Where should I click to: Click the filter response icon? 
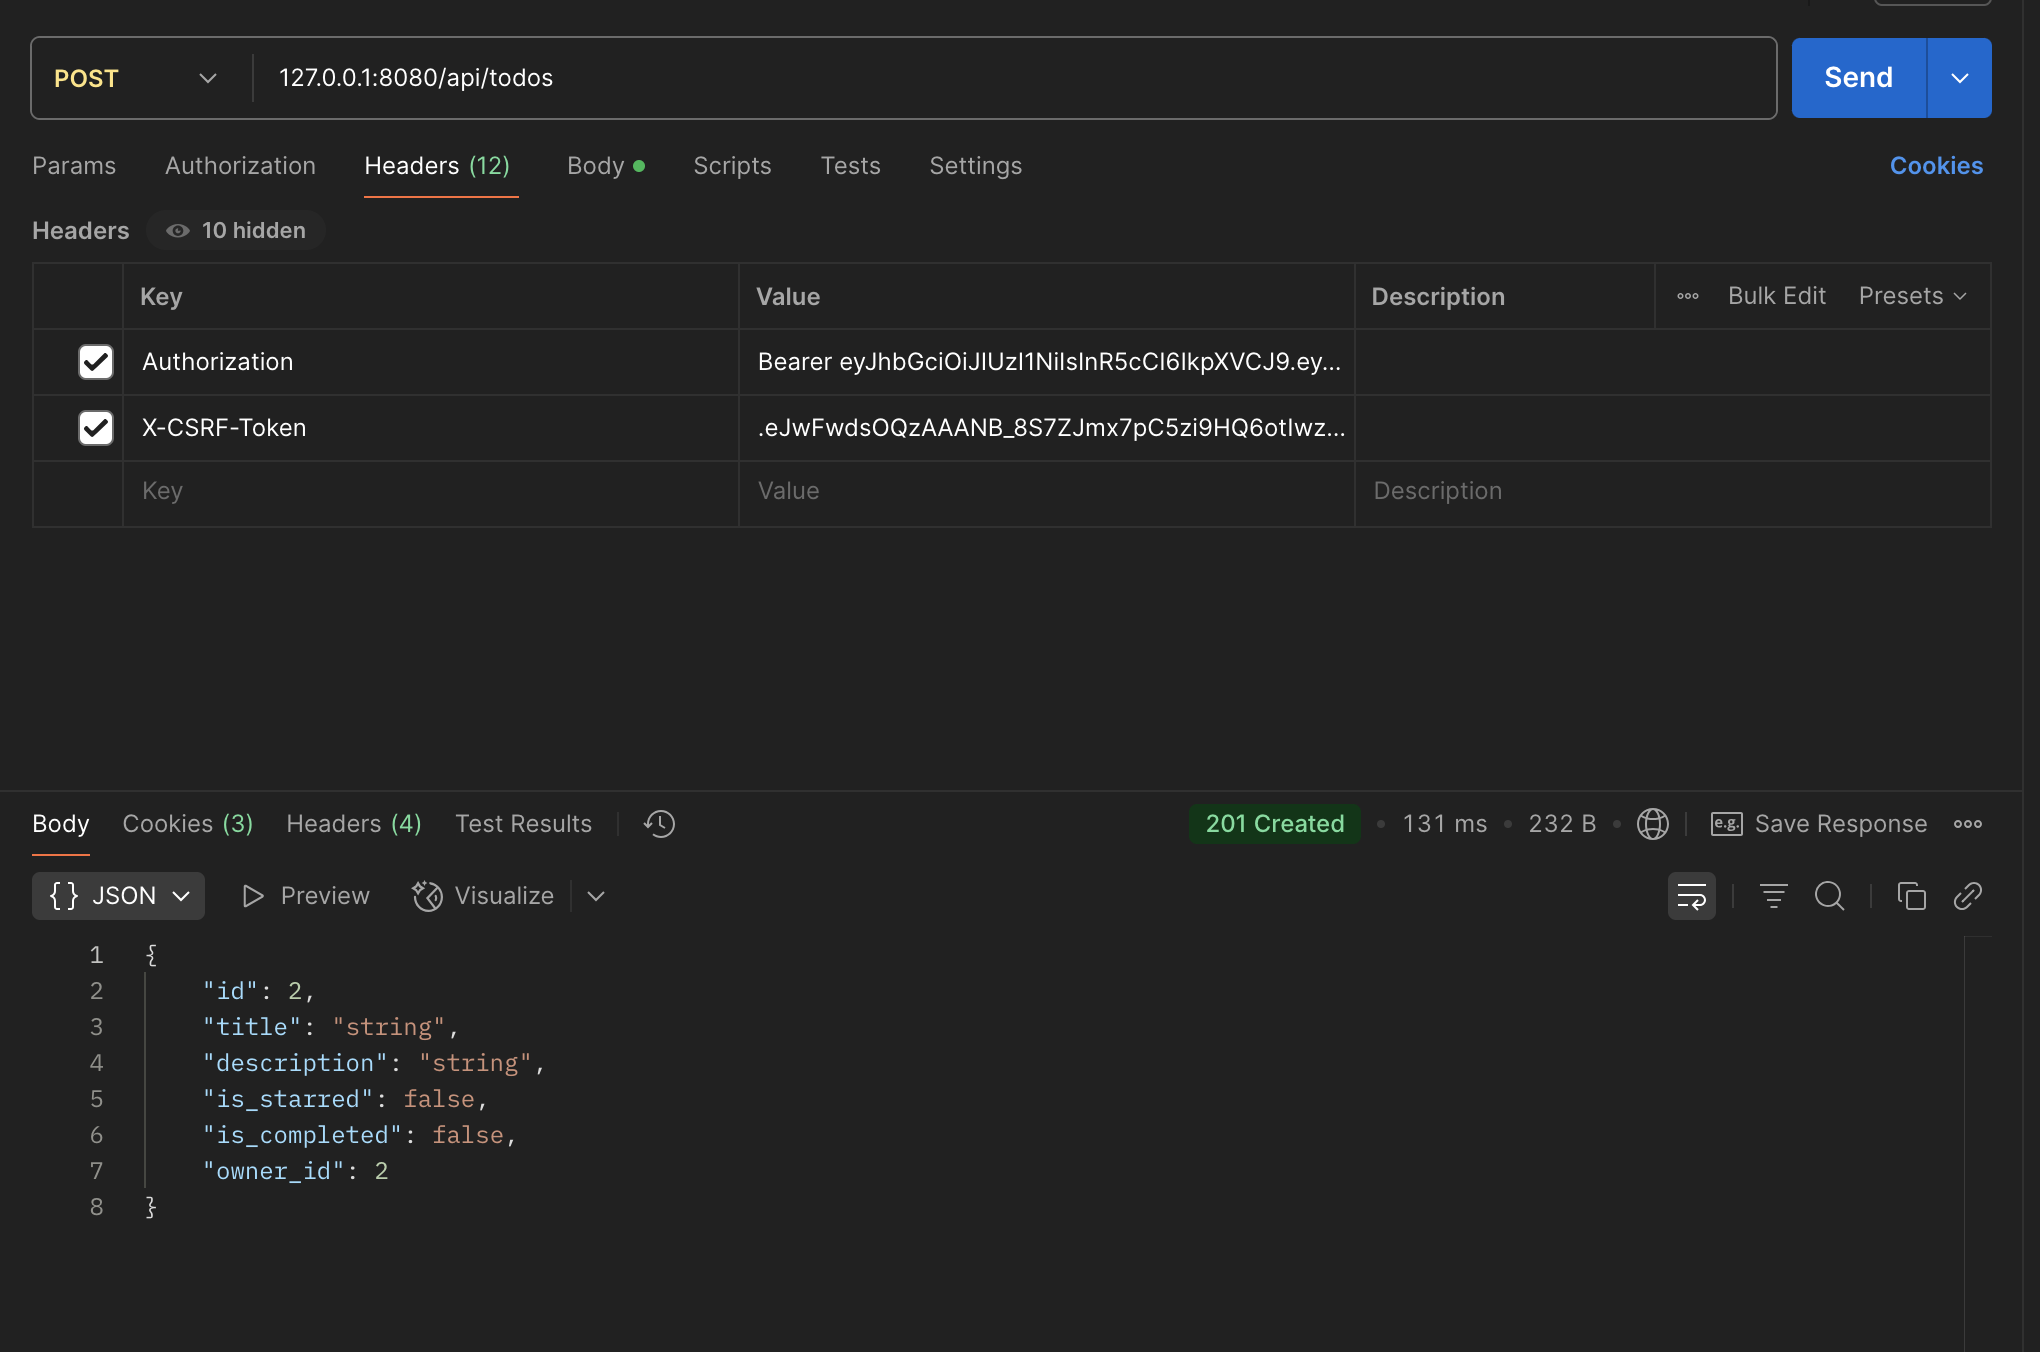point(1773,896)
